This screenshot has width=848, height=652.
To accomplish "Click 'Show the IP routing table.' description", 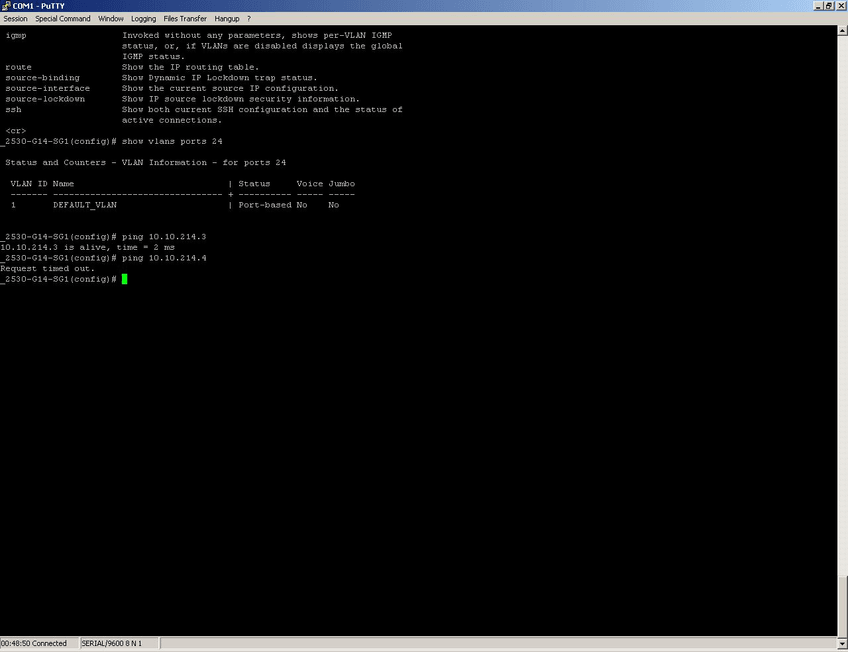I will point(190,68).
